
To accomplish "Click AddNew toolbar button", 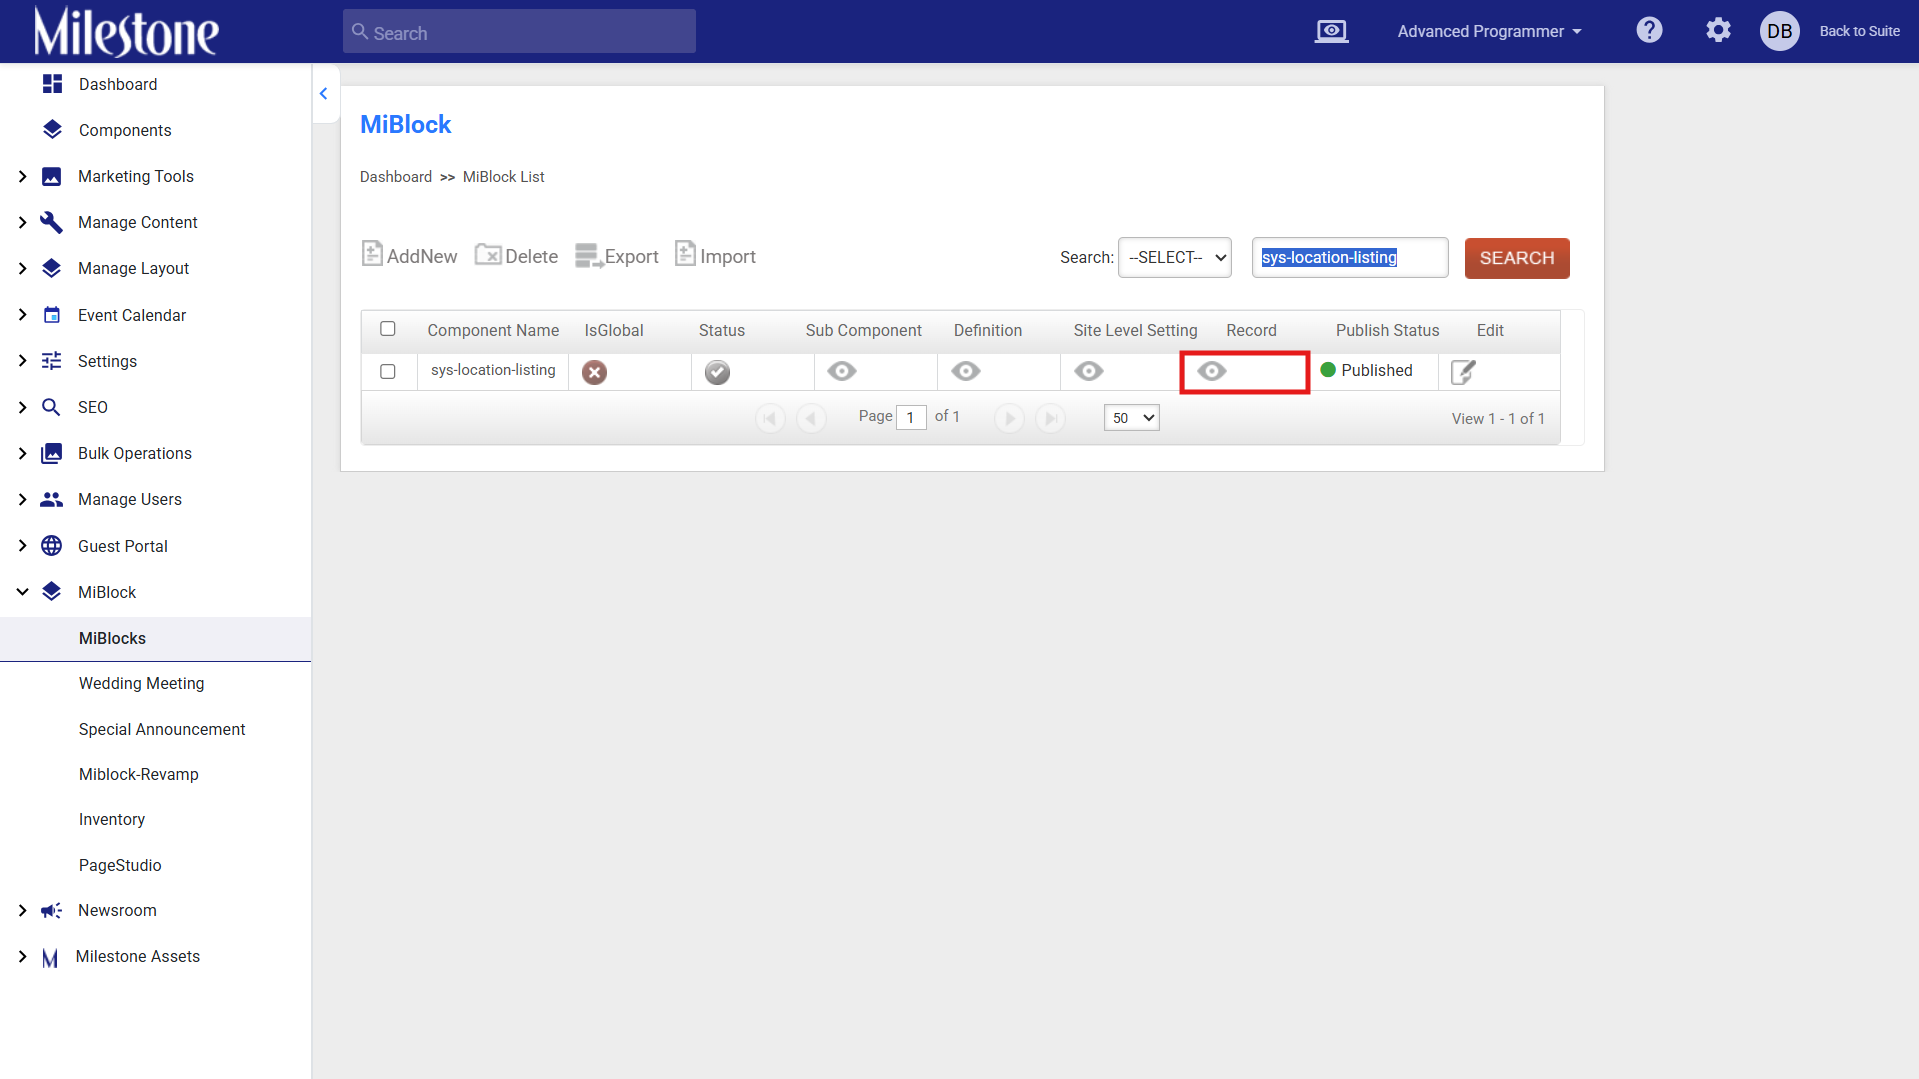I will coord(409,256).
